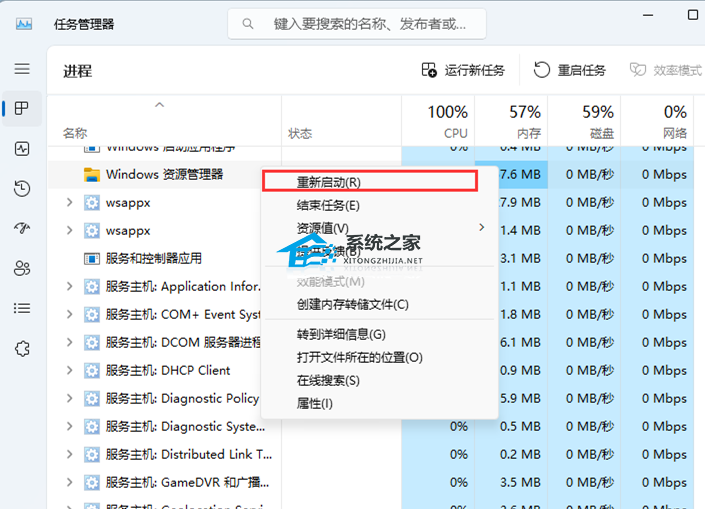Open the Performance sidebar icon
Viewport: 705px width, 509px height.
[x=22, y=148]
